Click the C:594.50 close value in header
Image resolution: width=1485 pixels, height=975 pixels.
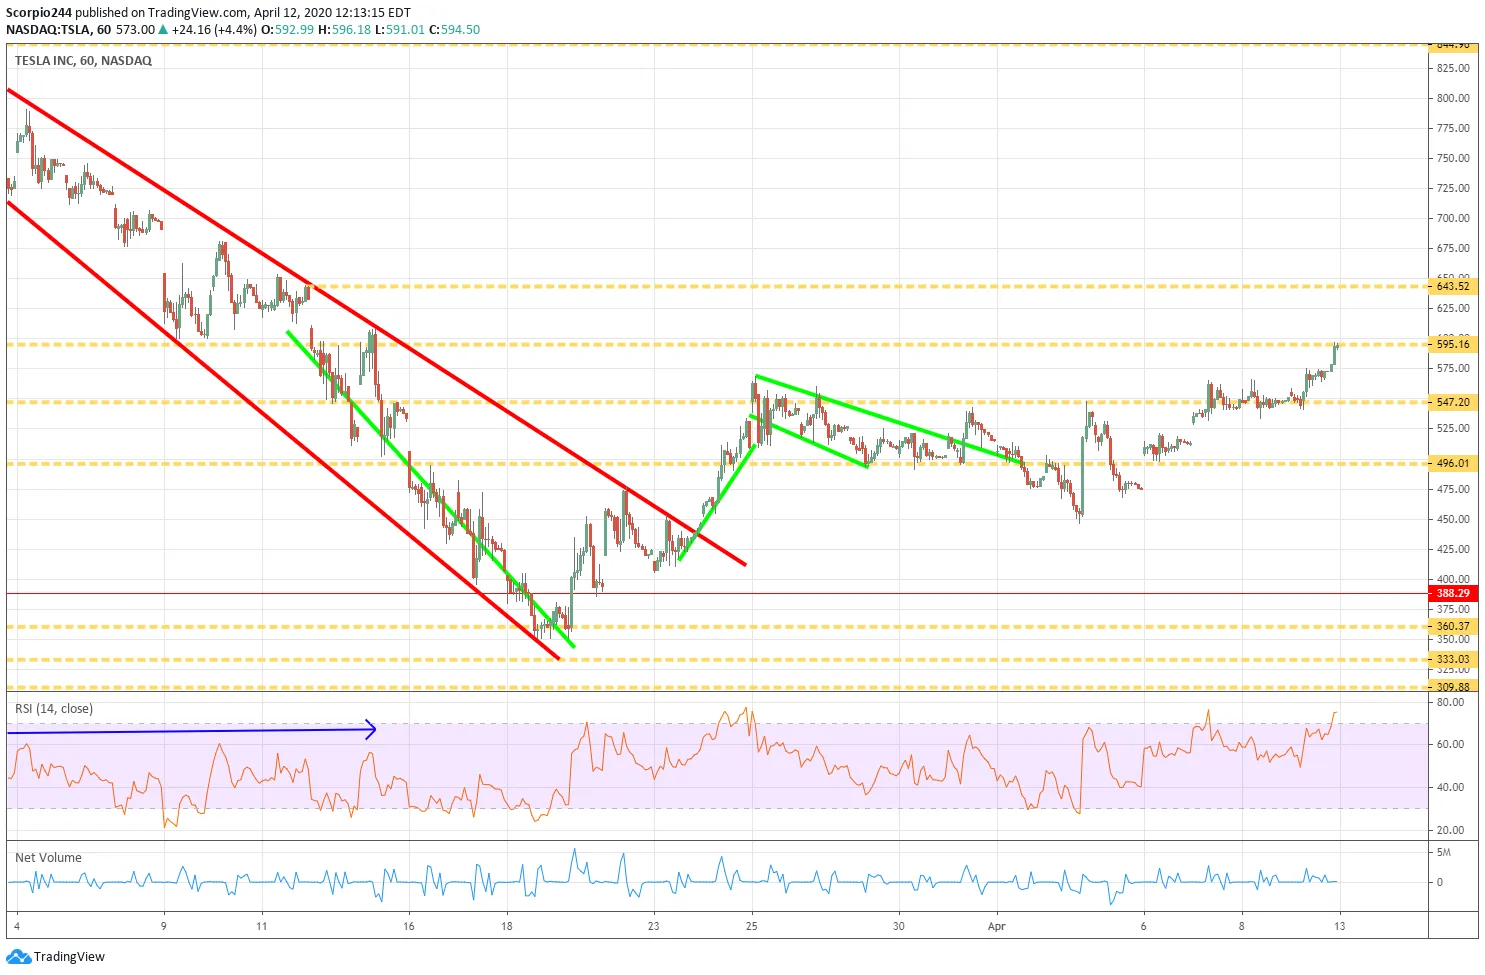click(x=454, y=30)
